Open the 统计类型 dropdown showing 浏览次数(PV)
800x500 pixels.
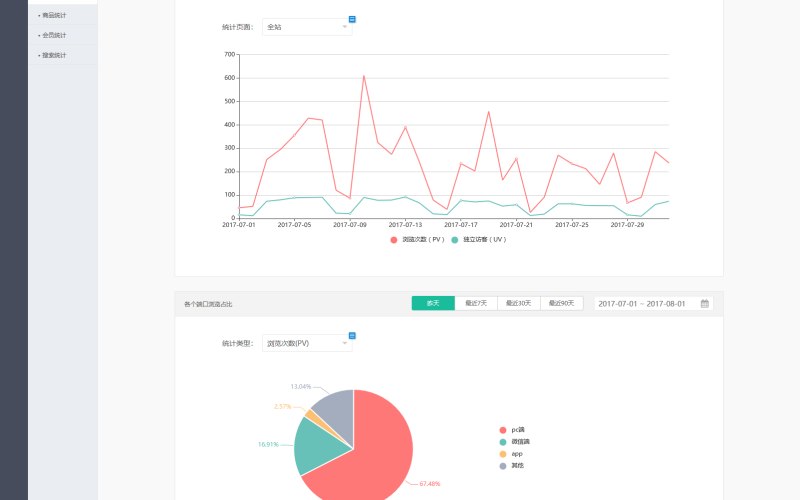coord(307,343)
